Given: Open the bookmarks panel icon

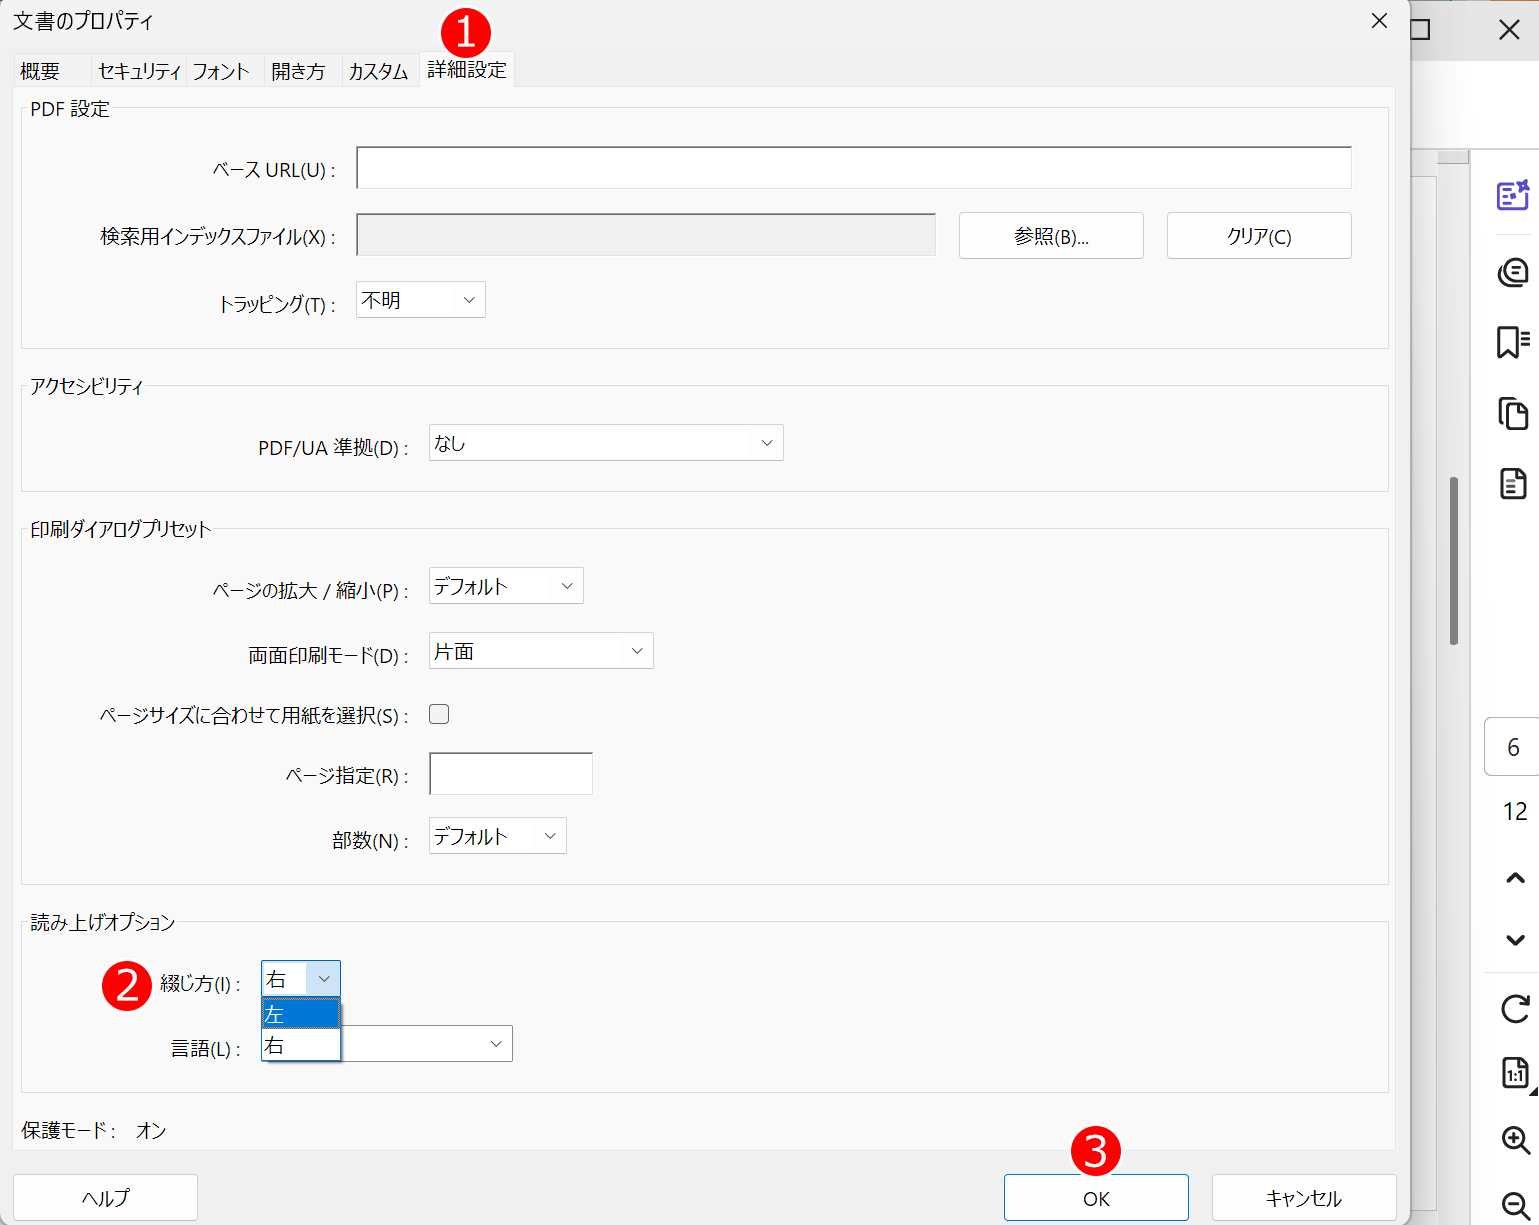Looking at the screenshot, I should tap(1513, 342).
